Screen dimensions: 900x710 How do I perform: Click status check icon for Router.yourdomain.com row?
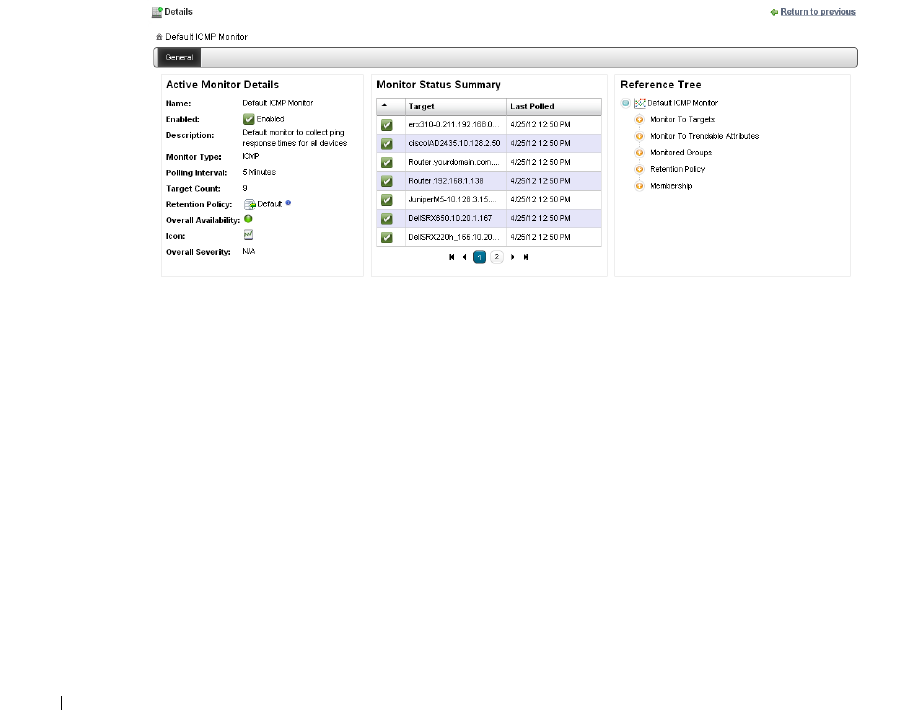click(x=387, y=162)
